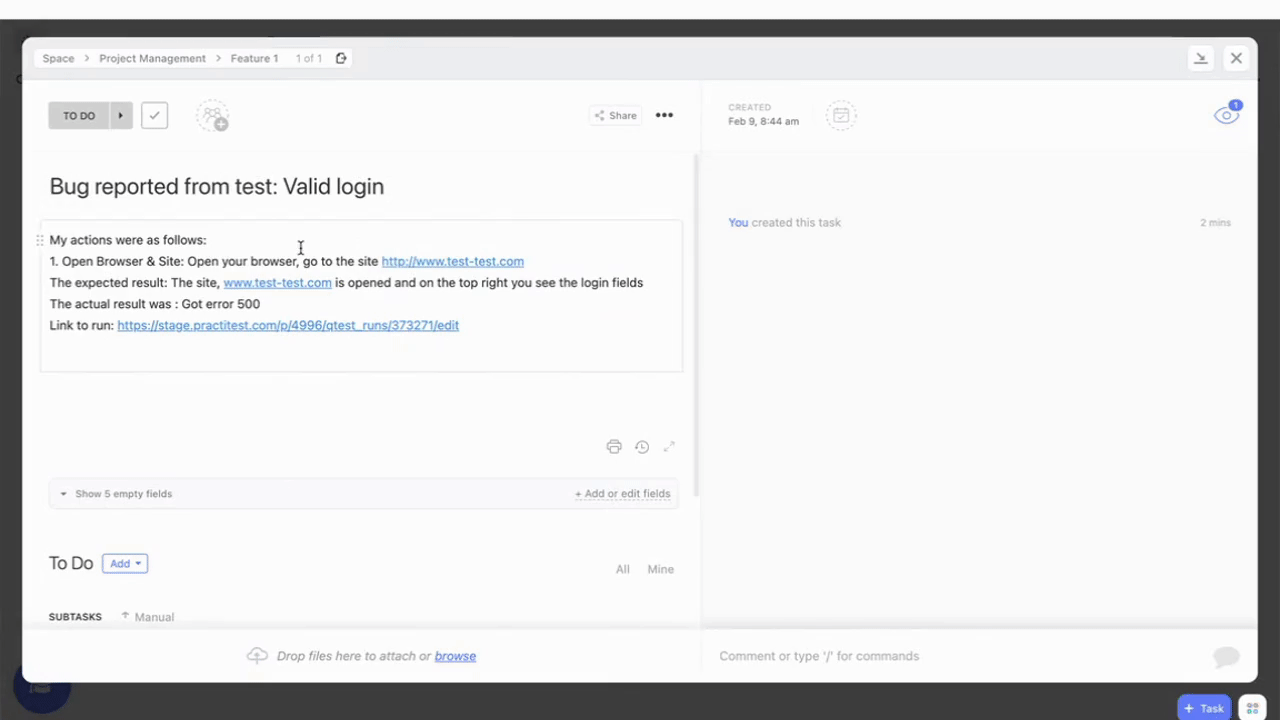
Task: Grab the description block drag handle
Action: tap(40, 240)
